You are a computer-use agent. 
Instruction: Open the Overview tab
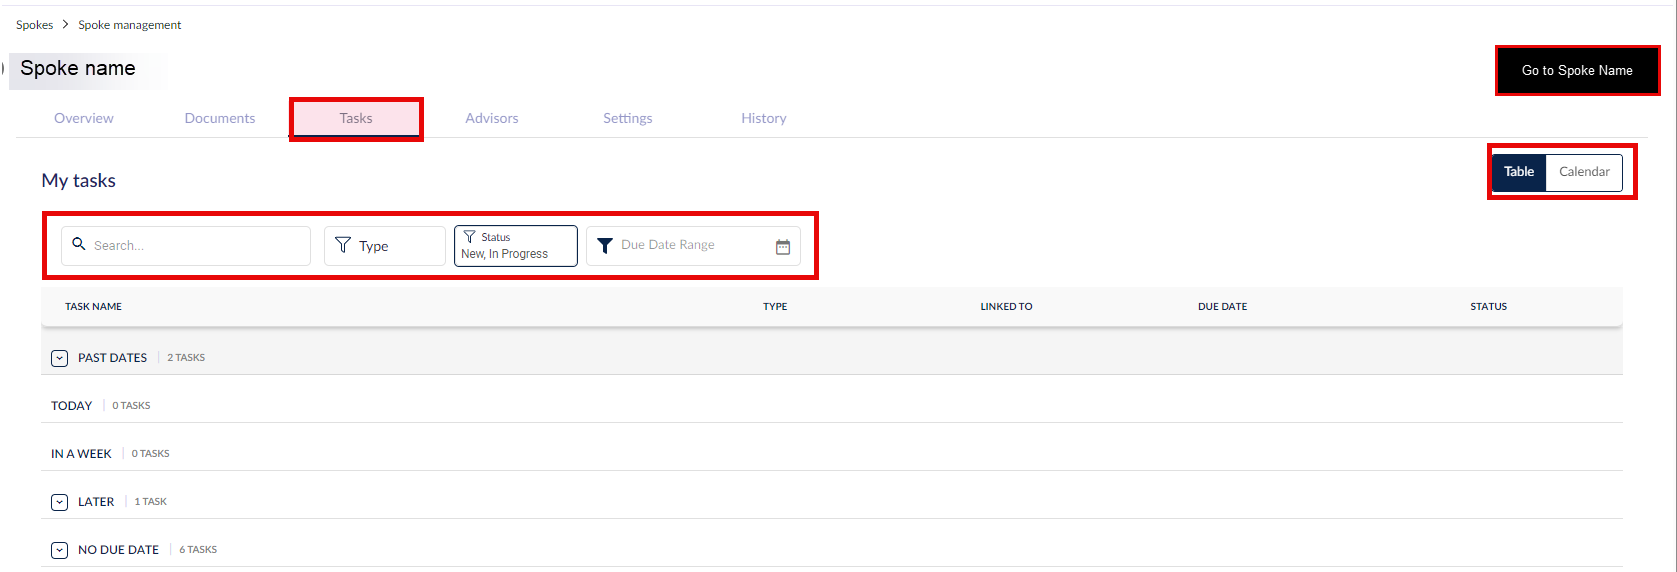click(84, 118)
